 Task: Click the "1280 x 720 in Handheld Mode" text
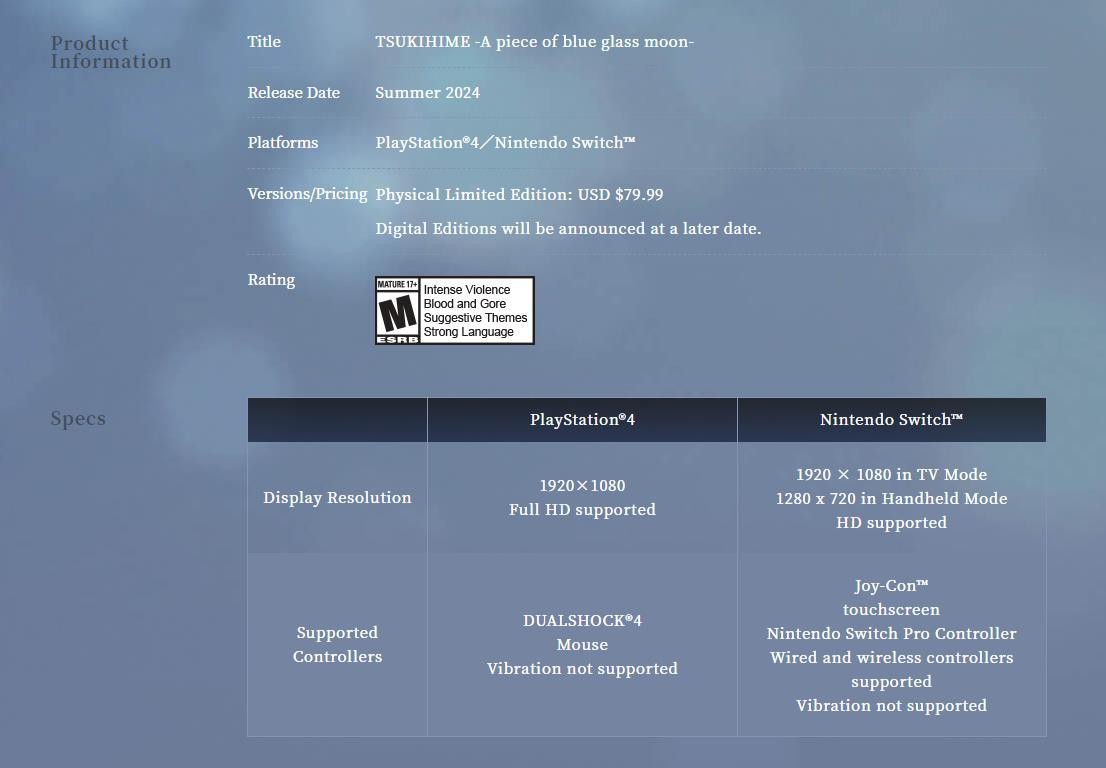tap(891, 499)
